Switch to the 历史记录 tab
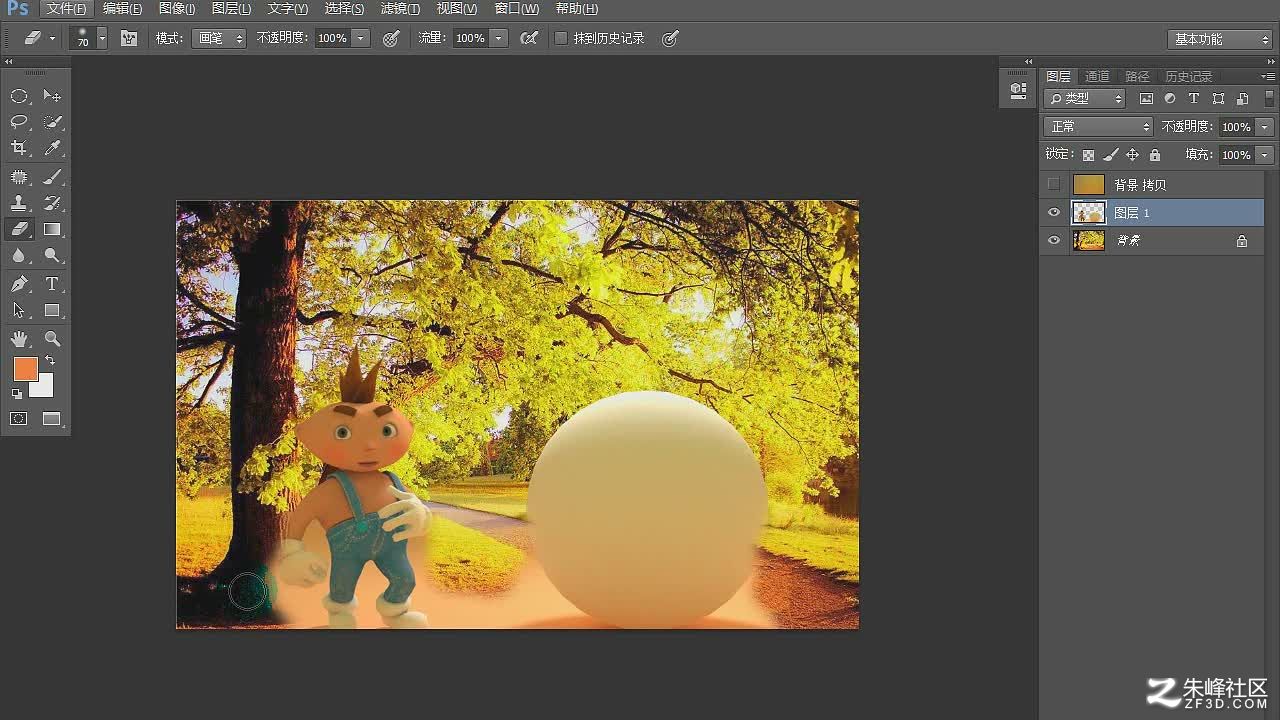The width and height of the screenshot is (1280, 720). pyautogui.click(x=1188, y=76)
